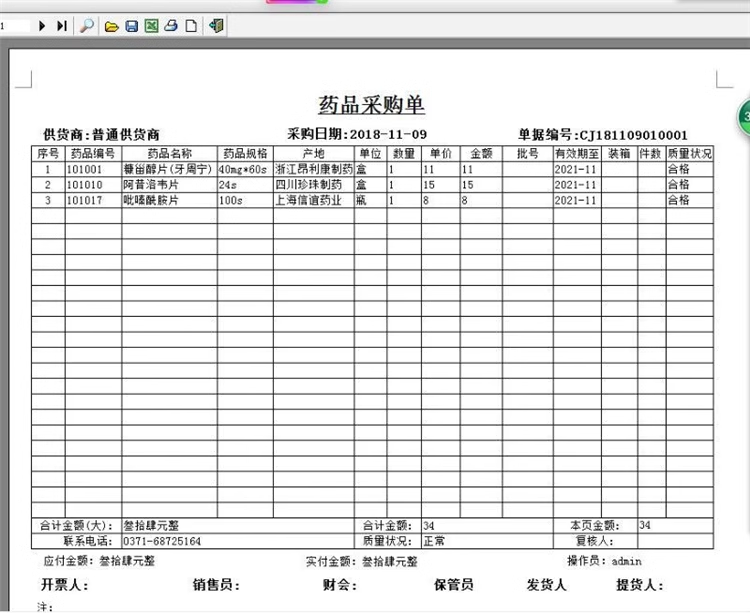Viewport: 750px width, 613px height.
Task: Open page setup blank page icon
Action: tap(191, 26)
